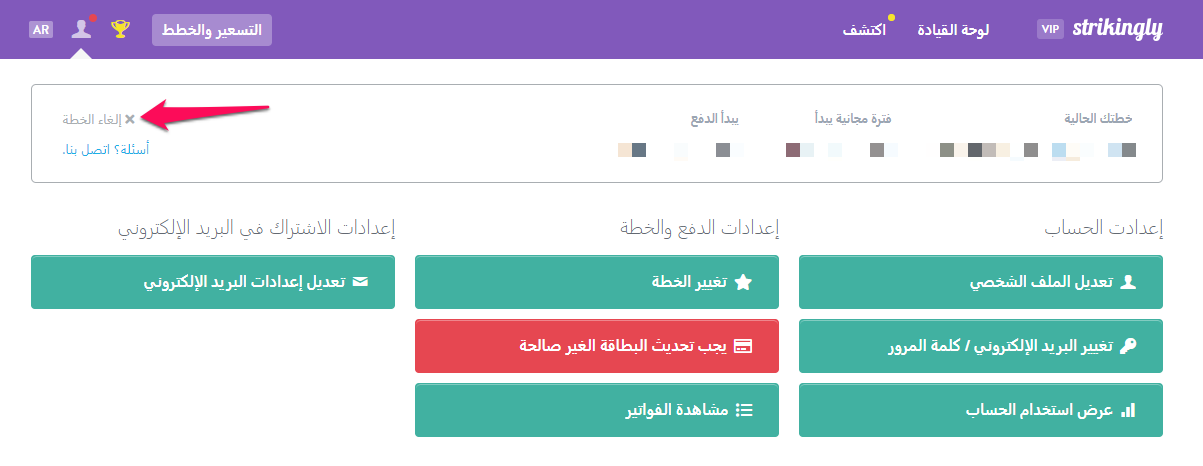Follow the اتصل بنا contact link
This screenshot has width=1203, height=466.
tap(84, 150)
